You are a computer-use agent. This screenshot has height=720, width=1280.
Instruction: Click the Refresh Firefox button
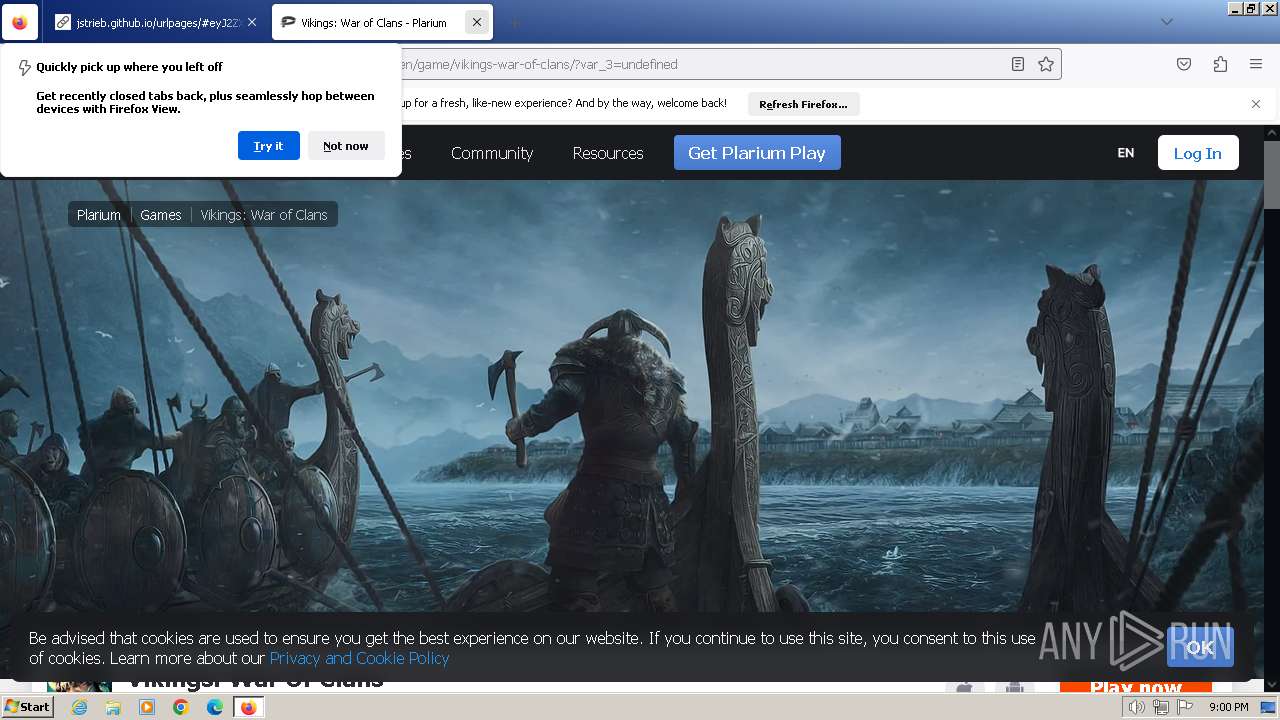click(x=803, y=104)
